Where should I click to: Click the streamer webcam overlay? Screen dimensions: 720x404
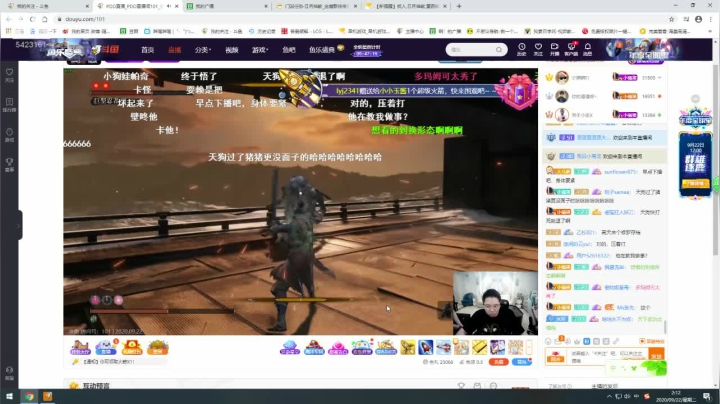[495, 303]
